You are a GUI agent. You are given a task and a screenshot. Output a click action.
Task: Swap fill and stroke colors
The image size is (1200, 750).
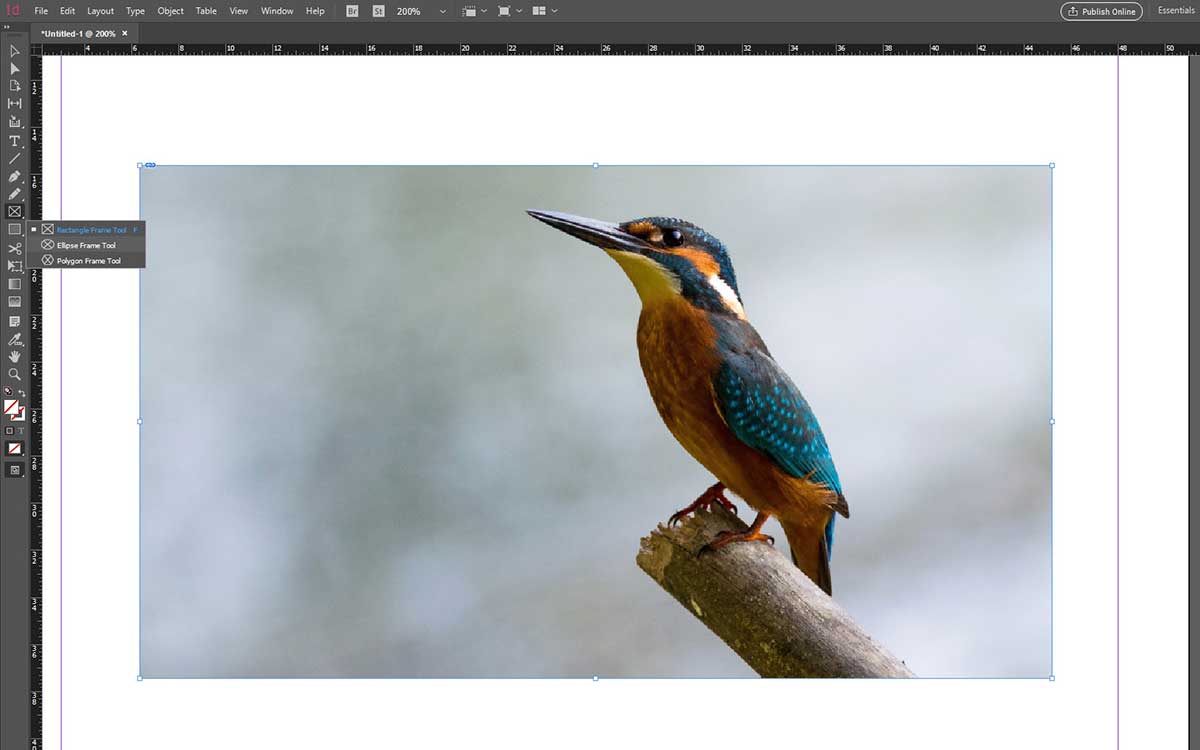coord(23,392)
